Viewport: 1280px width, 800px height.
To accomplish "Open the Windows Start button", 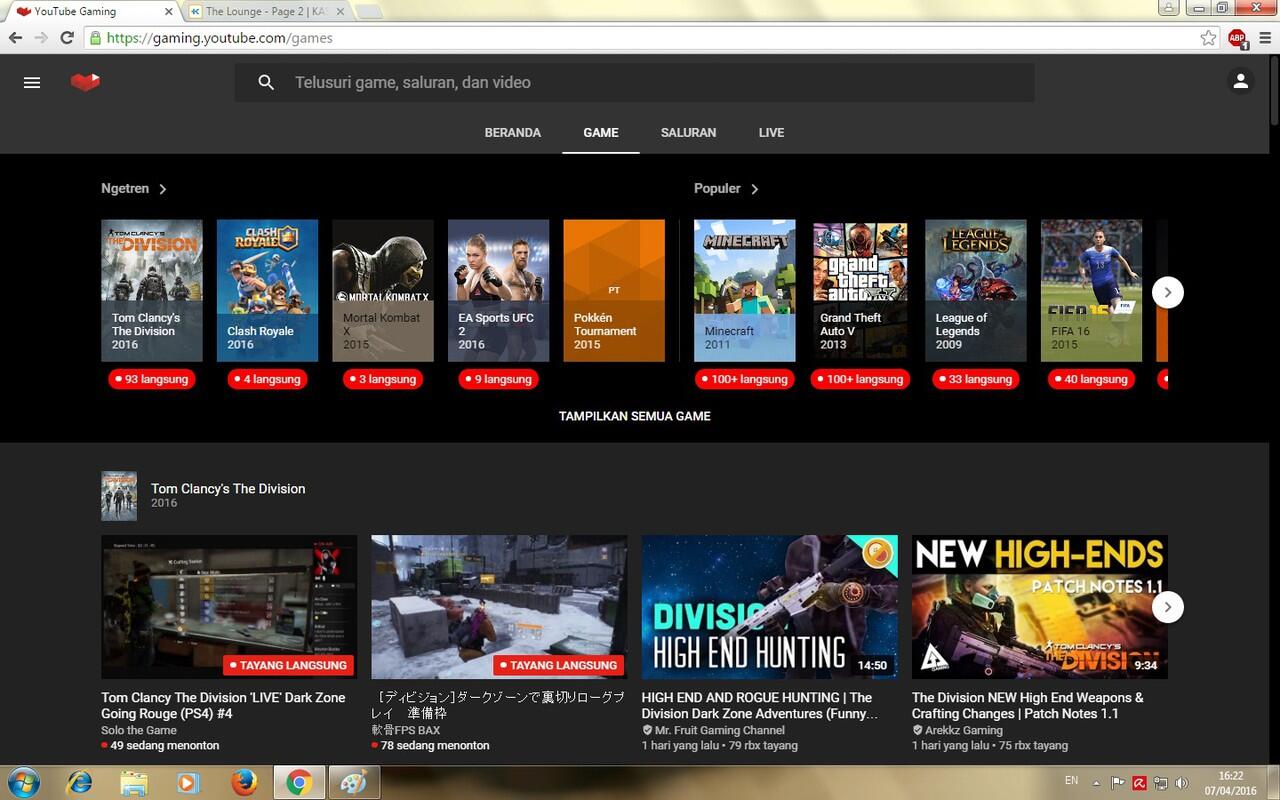I will pos(23,782).
